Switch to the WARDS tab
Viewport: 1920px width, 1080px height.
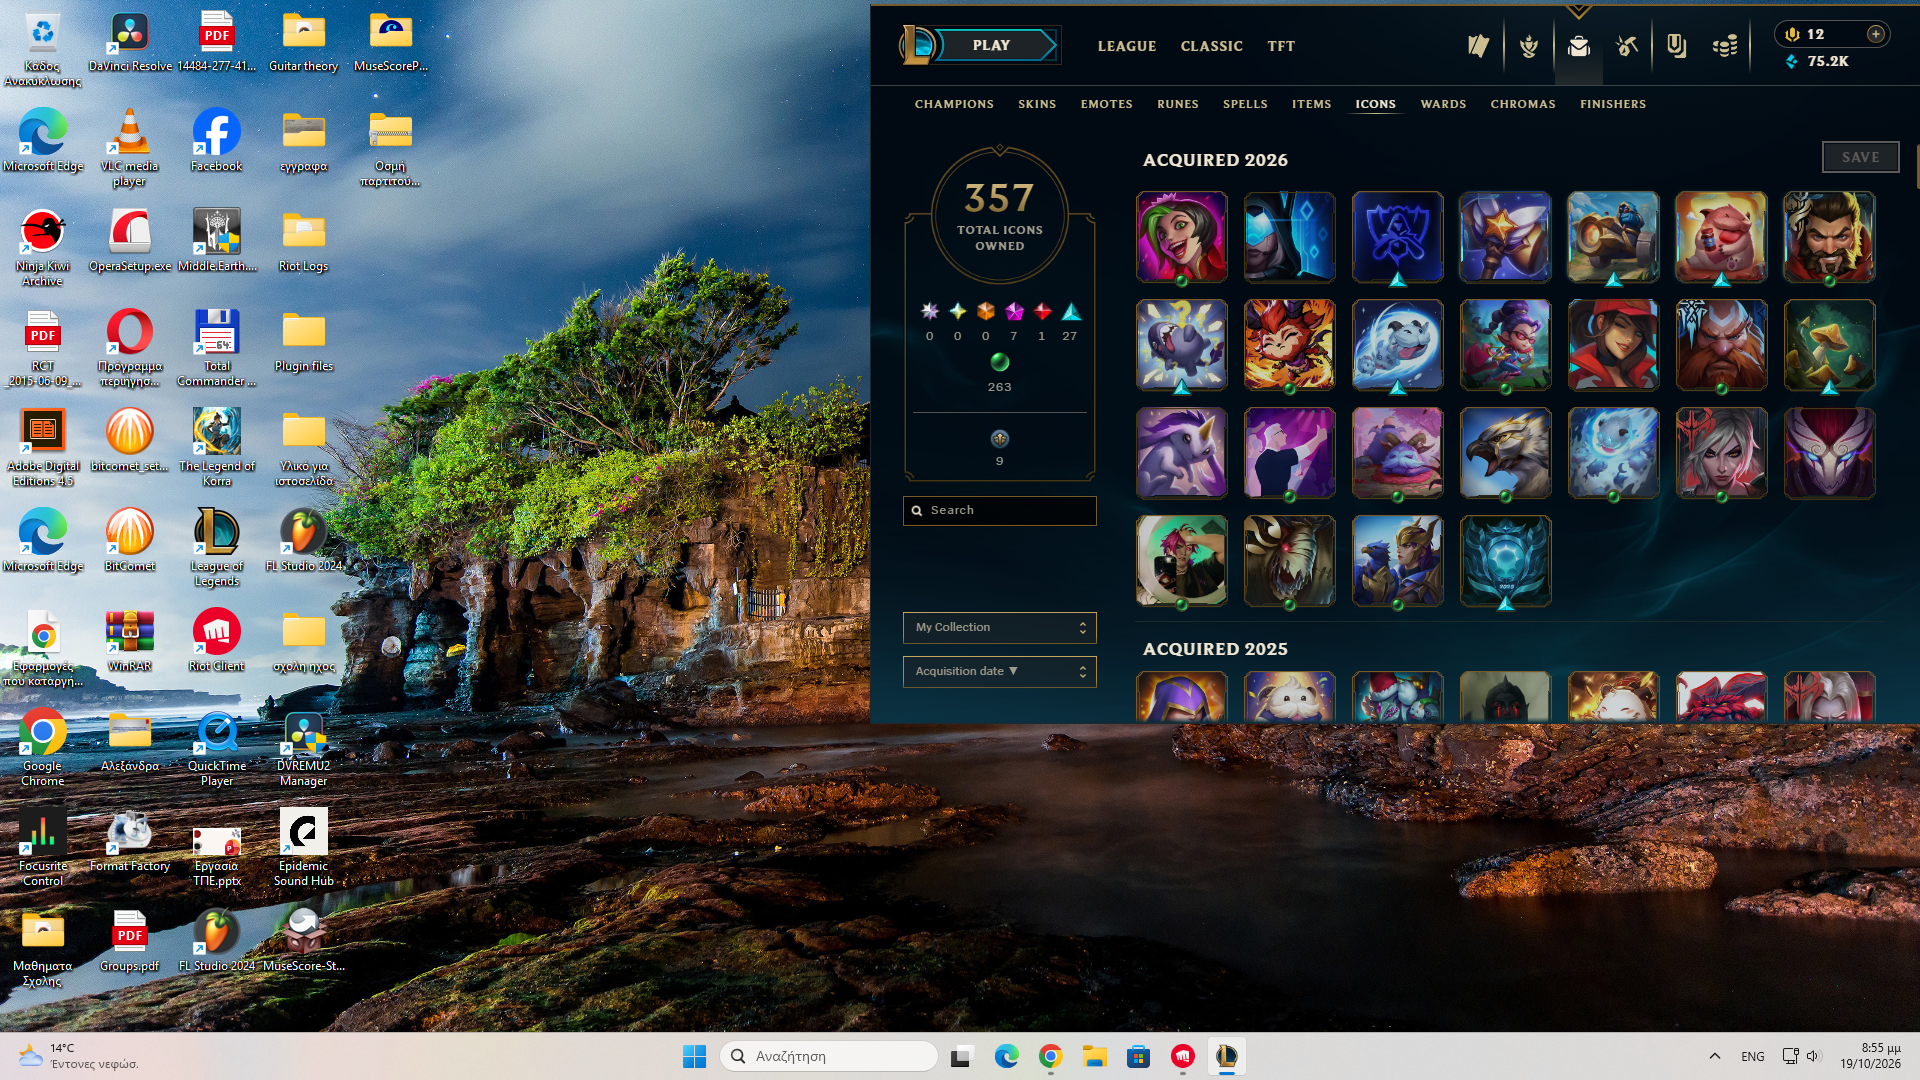pyautogui.click(x=1443, y=104)
